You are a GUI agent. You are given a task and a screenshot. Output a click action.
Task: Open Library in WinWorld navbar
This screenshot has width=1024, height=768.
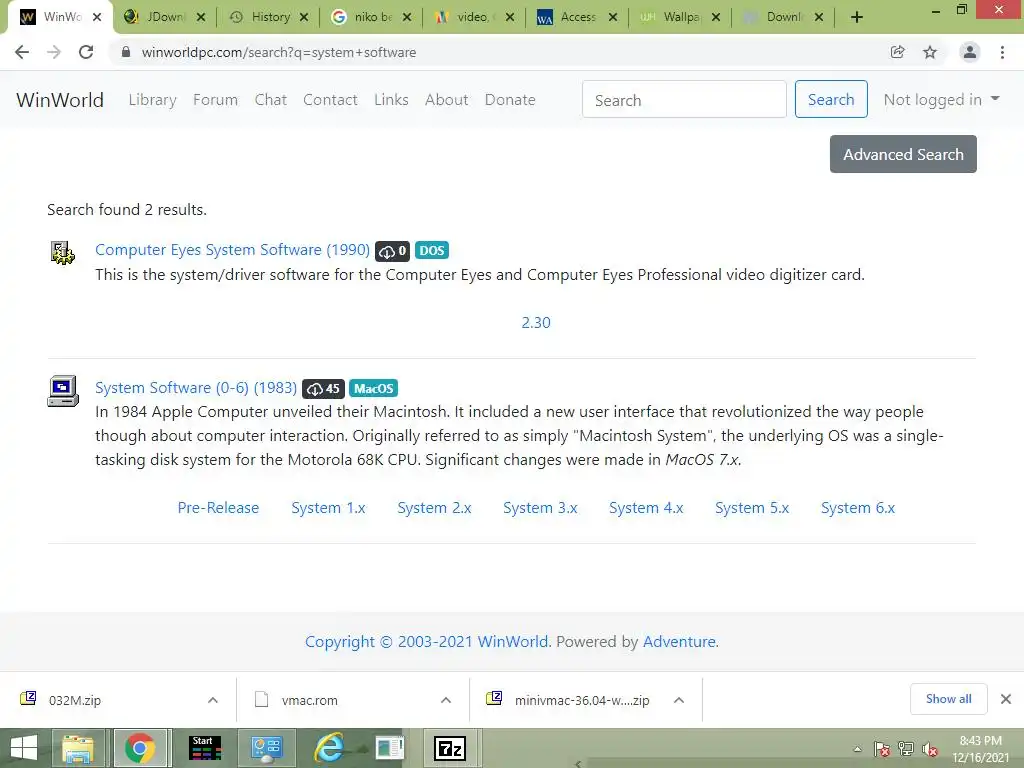[152, 100]
